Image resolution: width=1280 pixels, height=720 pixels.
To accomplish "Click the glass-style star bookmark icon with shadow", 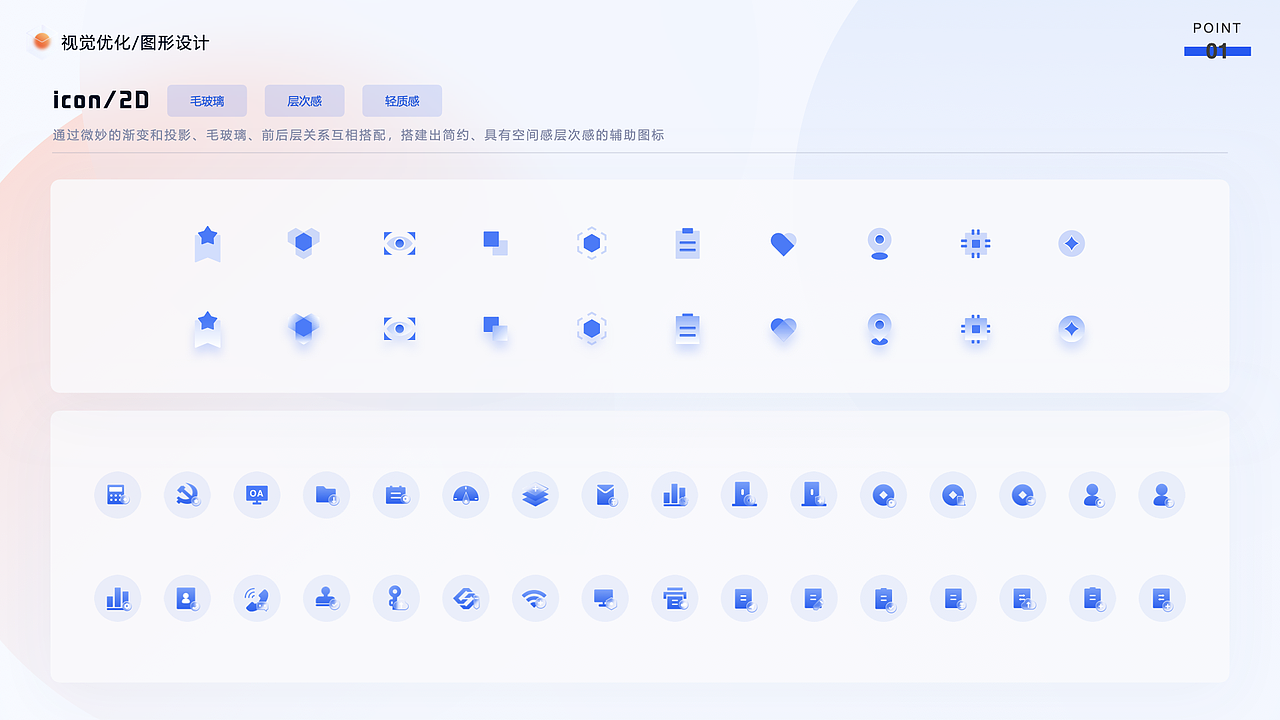I will pos(207,330).
